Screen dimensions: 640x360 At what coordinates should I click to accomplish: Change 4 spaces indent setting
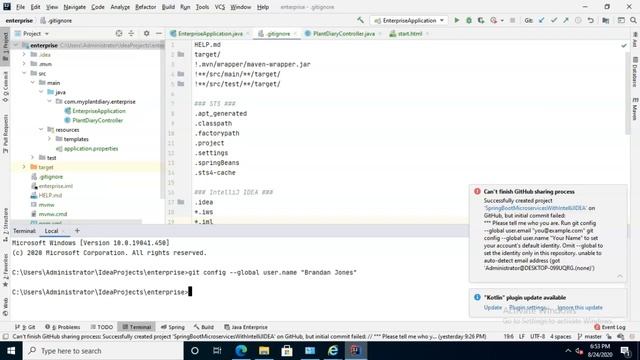pos(561,337)
